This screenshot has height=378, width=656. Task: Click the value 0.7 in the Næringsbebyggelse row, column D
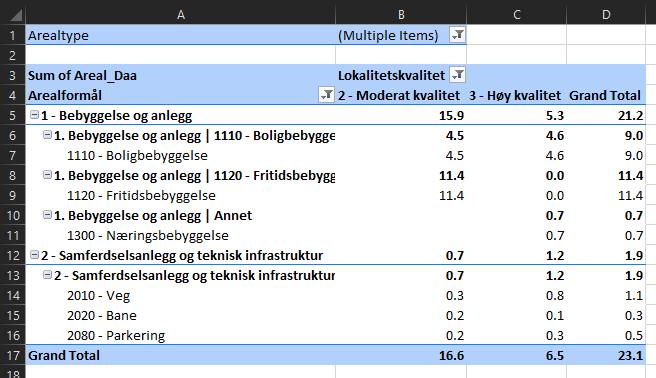click(634, 235)
